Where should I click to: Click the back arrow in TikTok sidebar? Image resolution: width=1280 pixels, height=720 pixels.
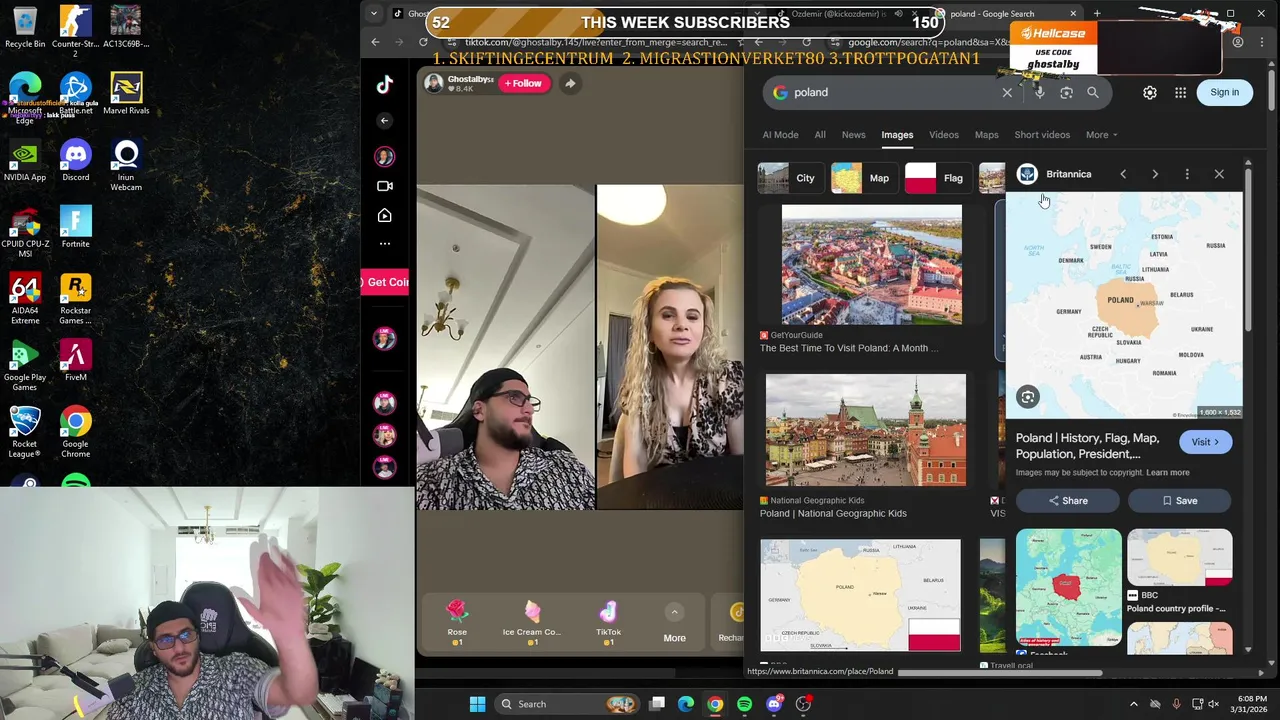click(384, 120)
